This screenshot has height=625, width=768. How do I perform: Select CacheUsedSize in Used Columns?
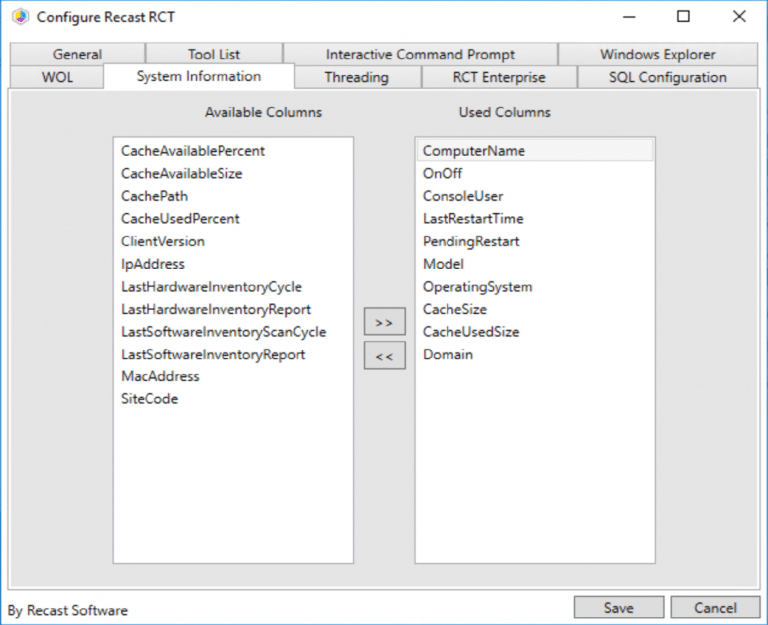pos(535,332)
